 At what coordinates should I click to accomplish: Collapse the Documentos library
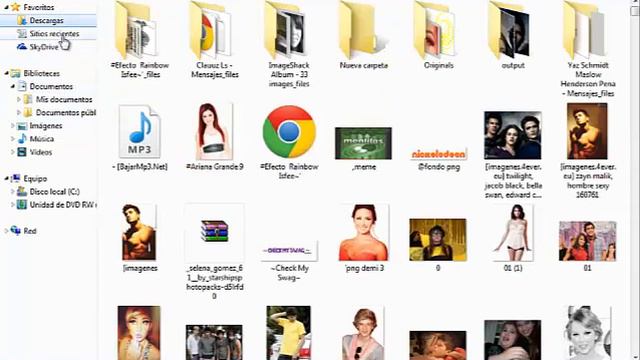coord(13,87)
